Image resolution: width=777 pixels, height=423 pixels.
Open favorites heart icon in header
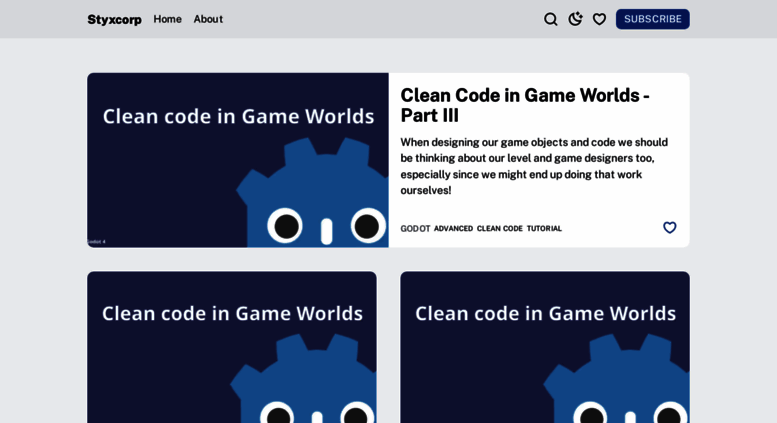599,19
